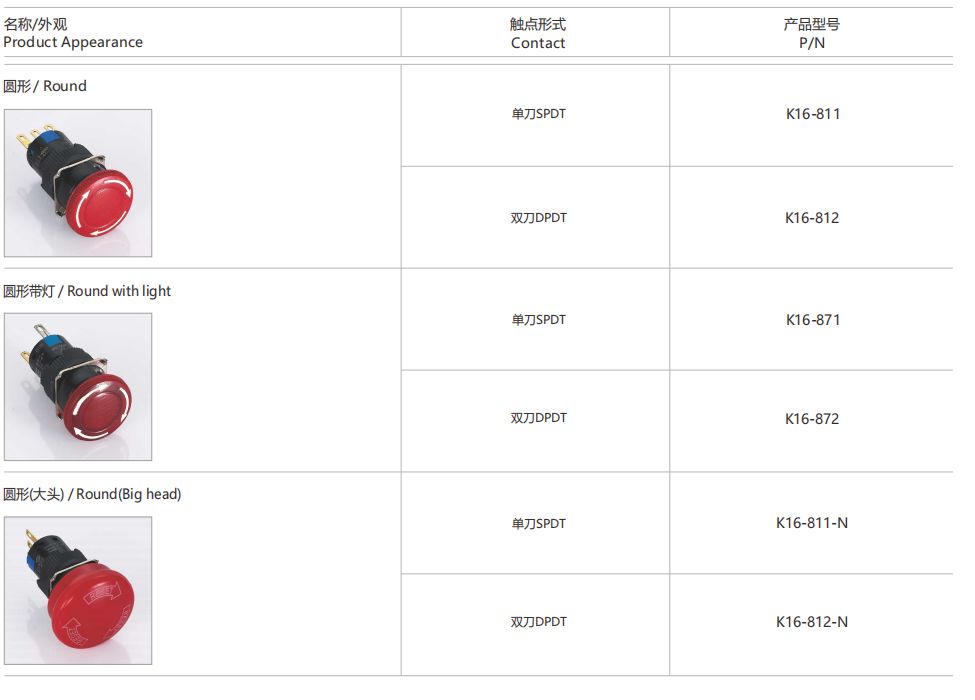Choose part number K16-872
This screenshot has height=700, width=975.
click(x=812, y=419)
